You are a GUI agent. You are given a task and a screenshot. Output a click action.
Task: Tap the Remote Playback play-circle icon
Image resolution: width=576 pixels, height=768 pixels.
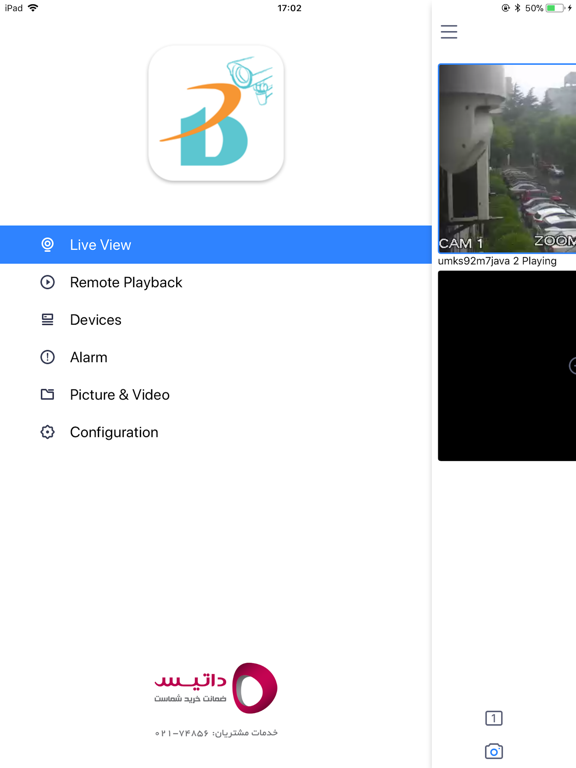[x=48, y=282]
